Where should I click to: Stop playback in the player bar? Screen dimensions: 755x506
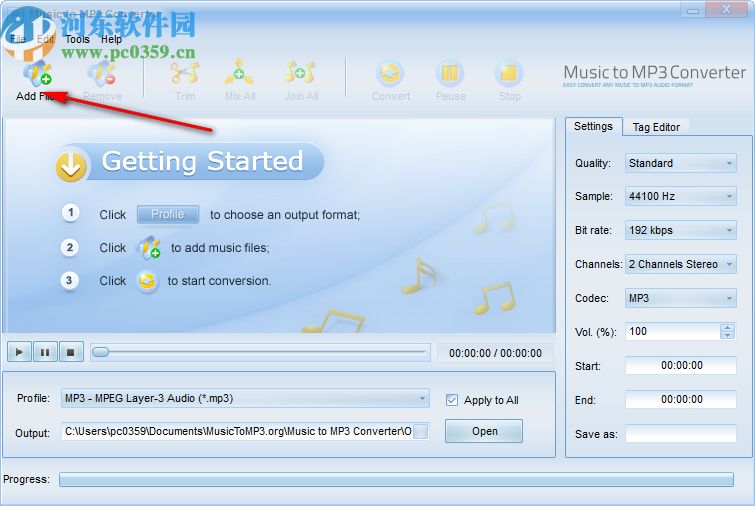pos(71,352)
